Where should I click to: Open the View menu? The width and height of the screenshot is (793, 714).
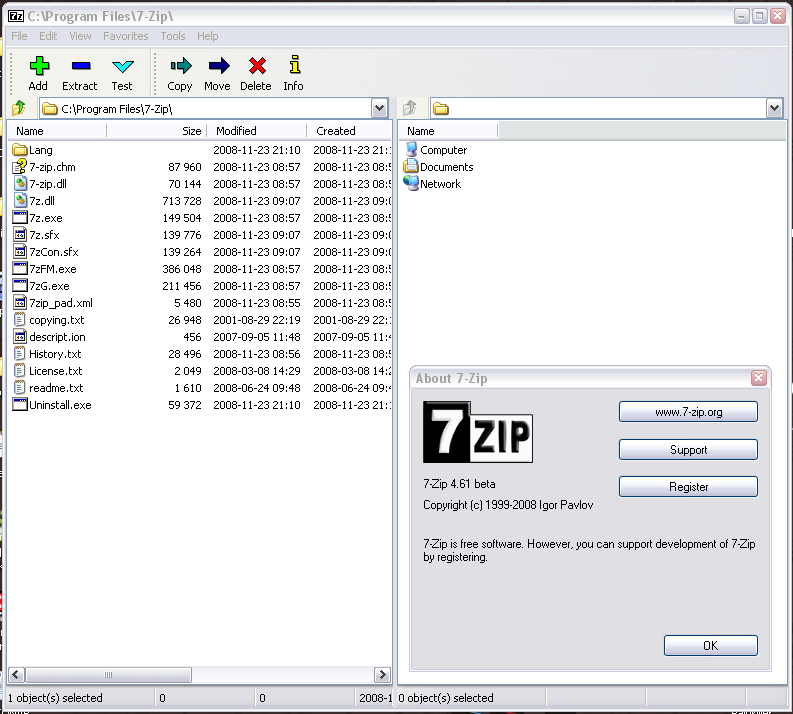point(80,36)
